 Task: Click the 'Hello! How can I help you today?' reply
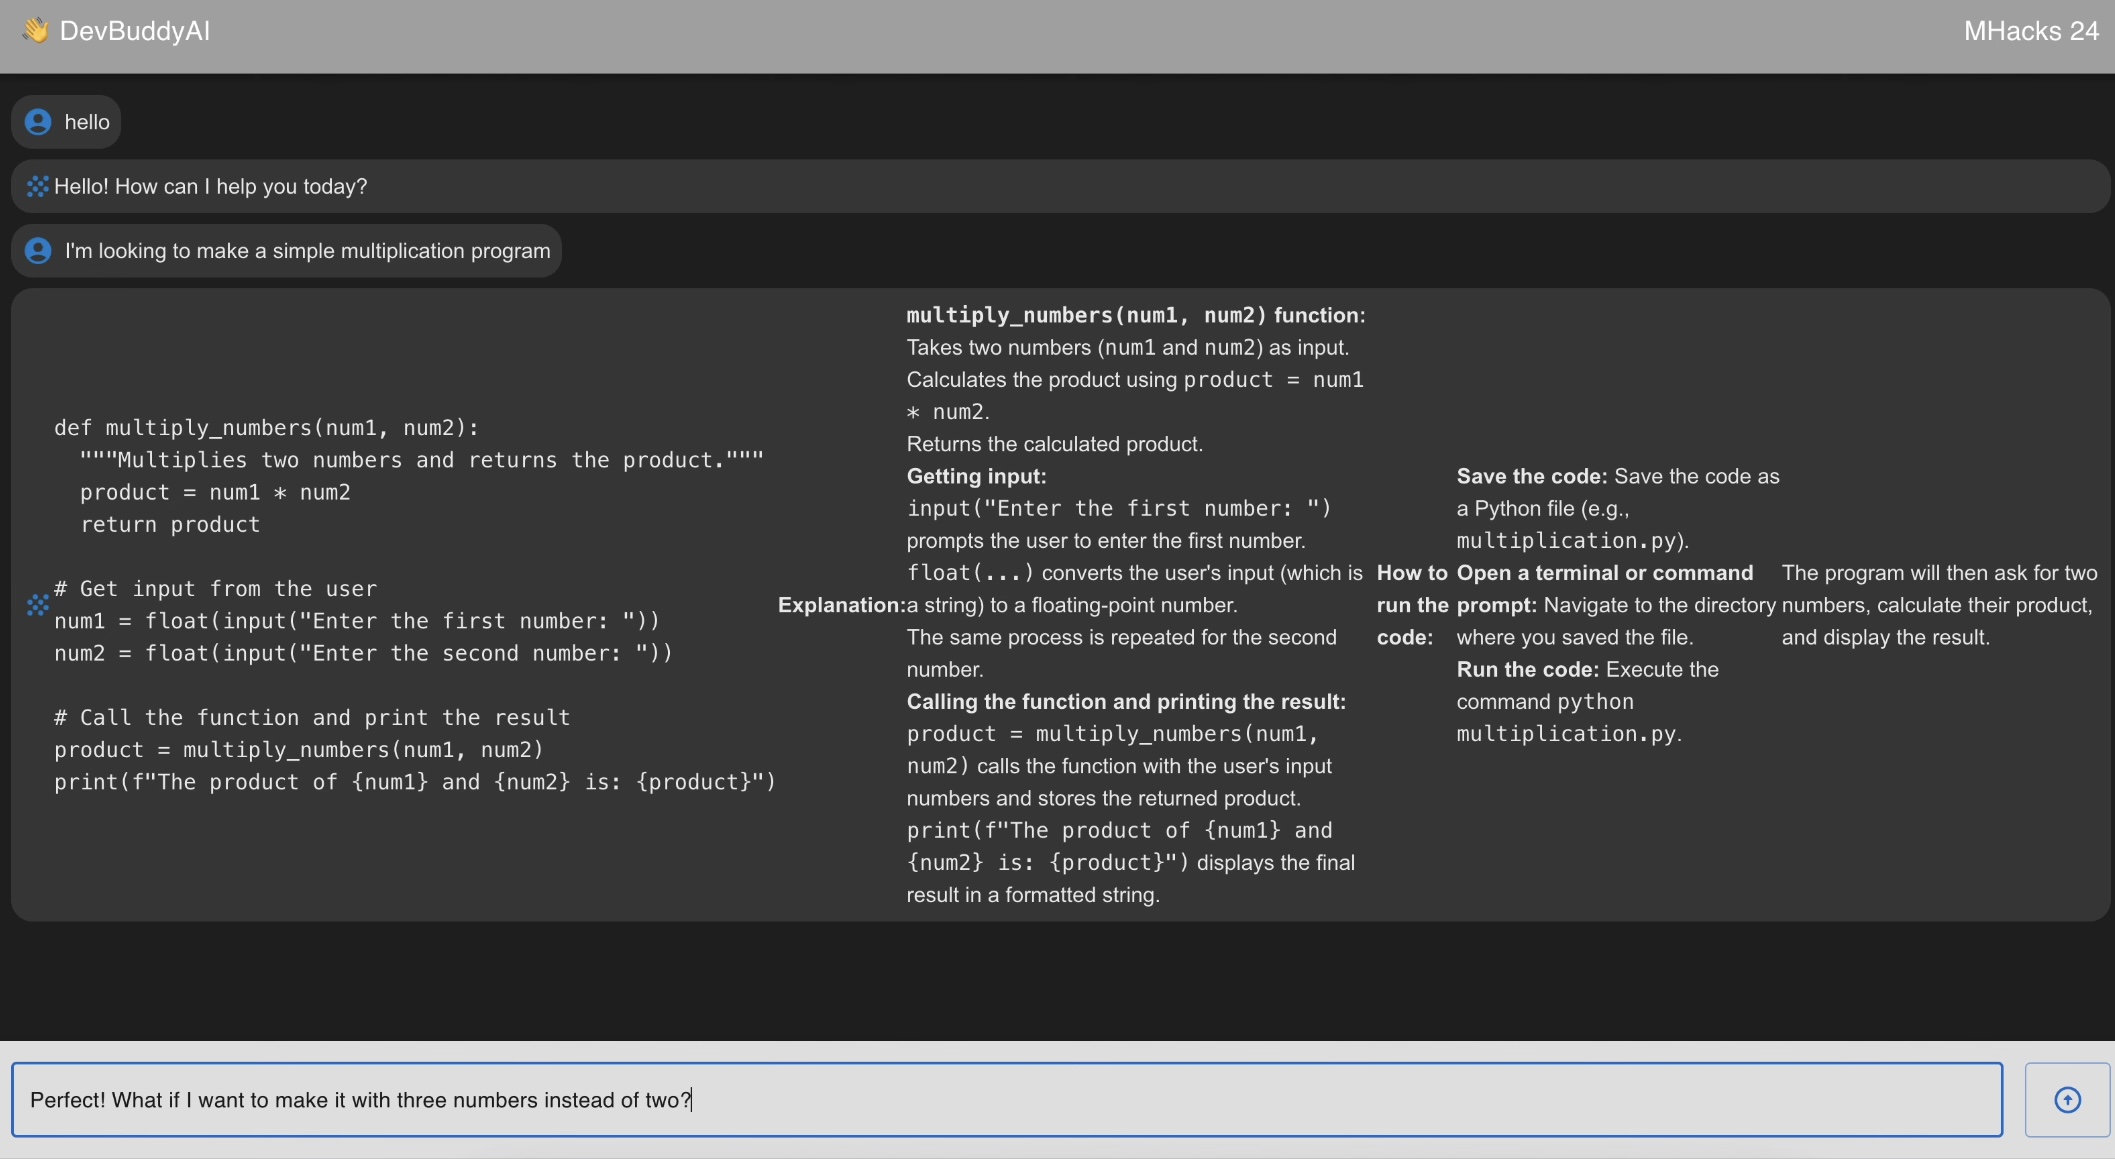point(211,187)
